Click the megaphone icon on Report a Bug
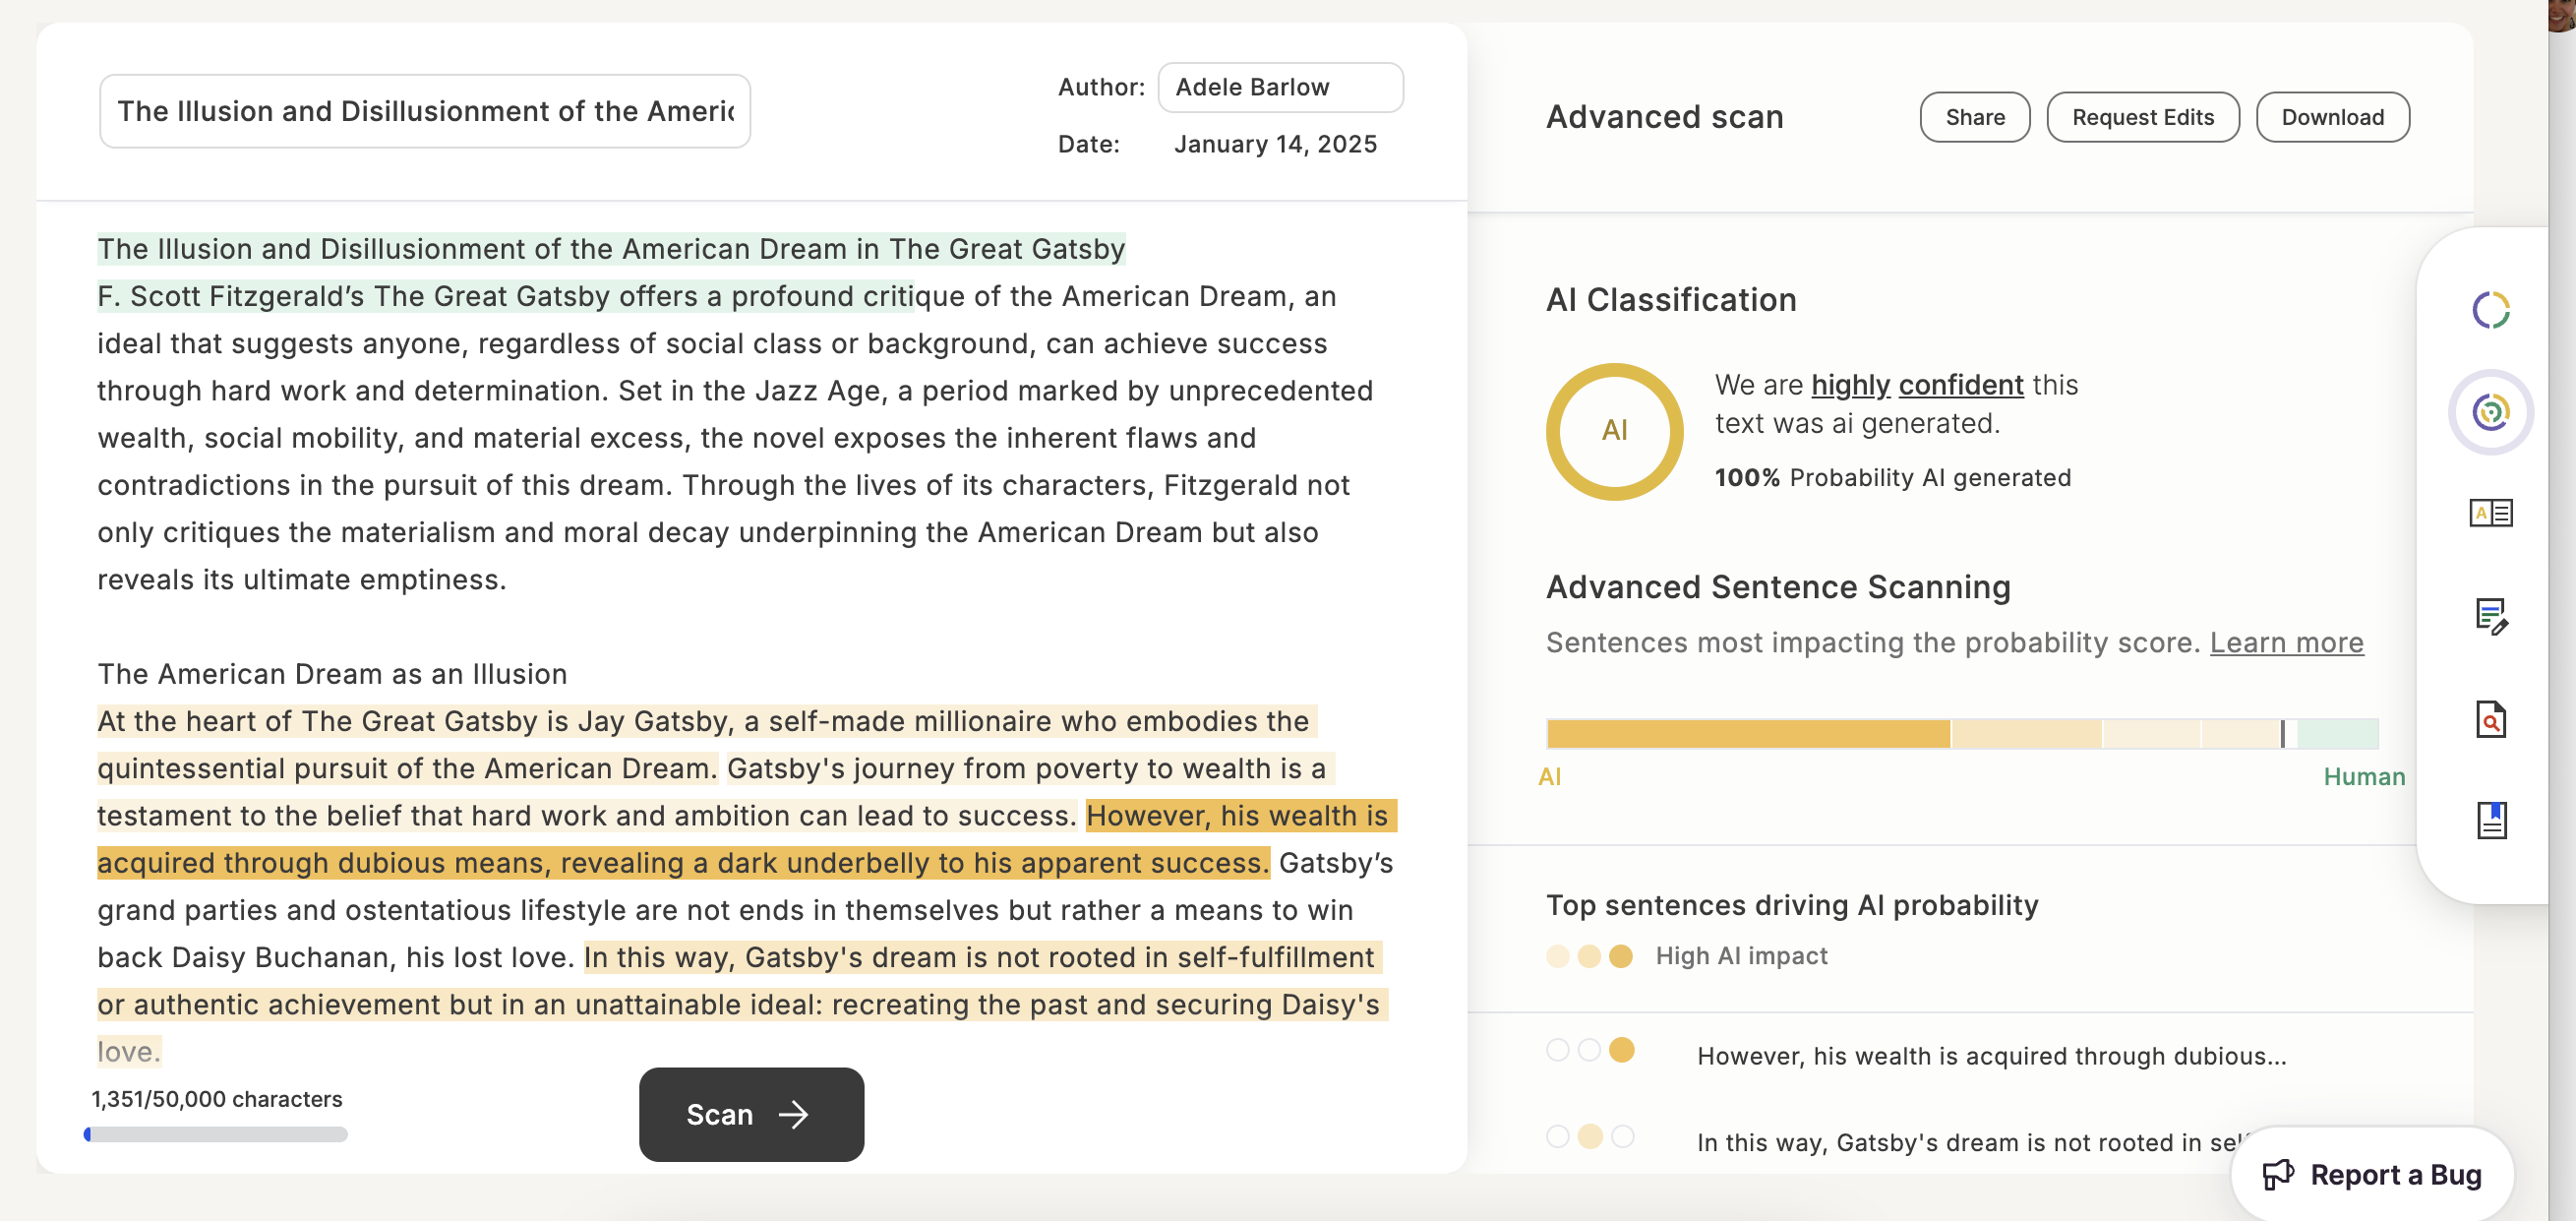 2278,1174
